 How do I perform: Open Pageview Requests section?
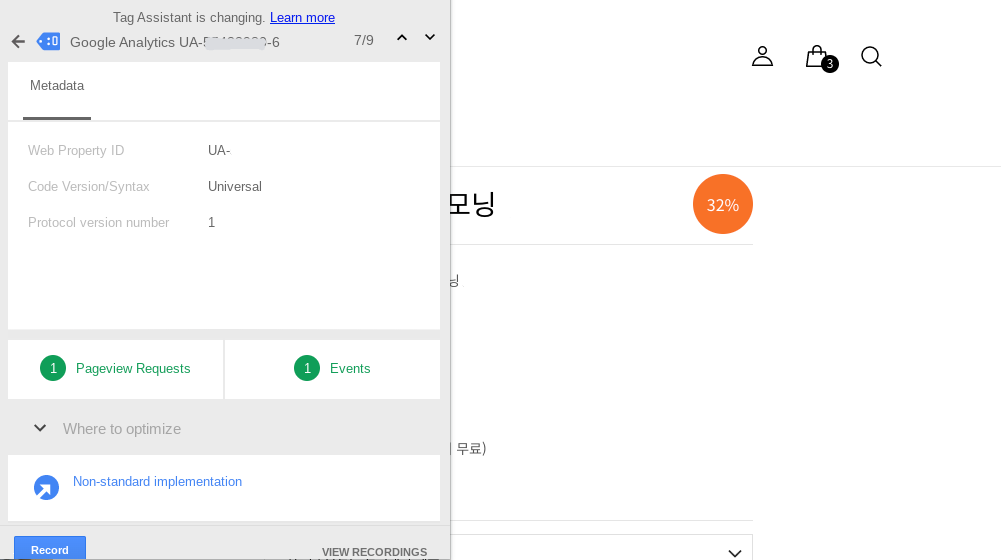[116, 368]
